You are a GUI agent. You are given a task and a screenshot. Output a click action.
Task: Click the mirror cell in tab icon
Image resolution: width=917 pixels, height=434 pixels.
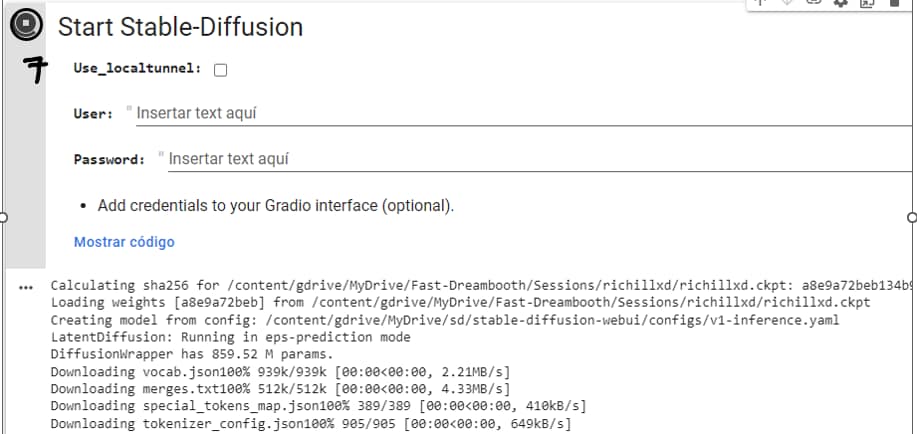(866, 4)
